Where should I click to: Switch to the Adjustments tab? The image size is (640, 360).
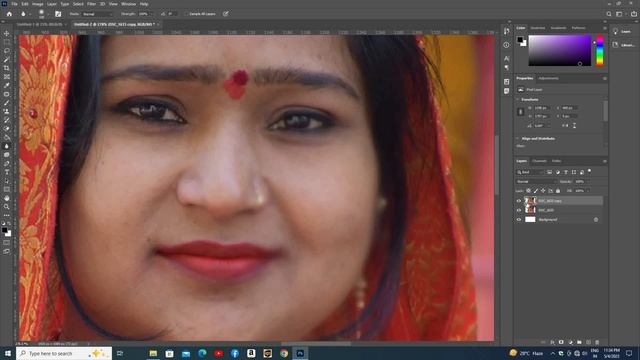coord(548,78)
